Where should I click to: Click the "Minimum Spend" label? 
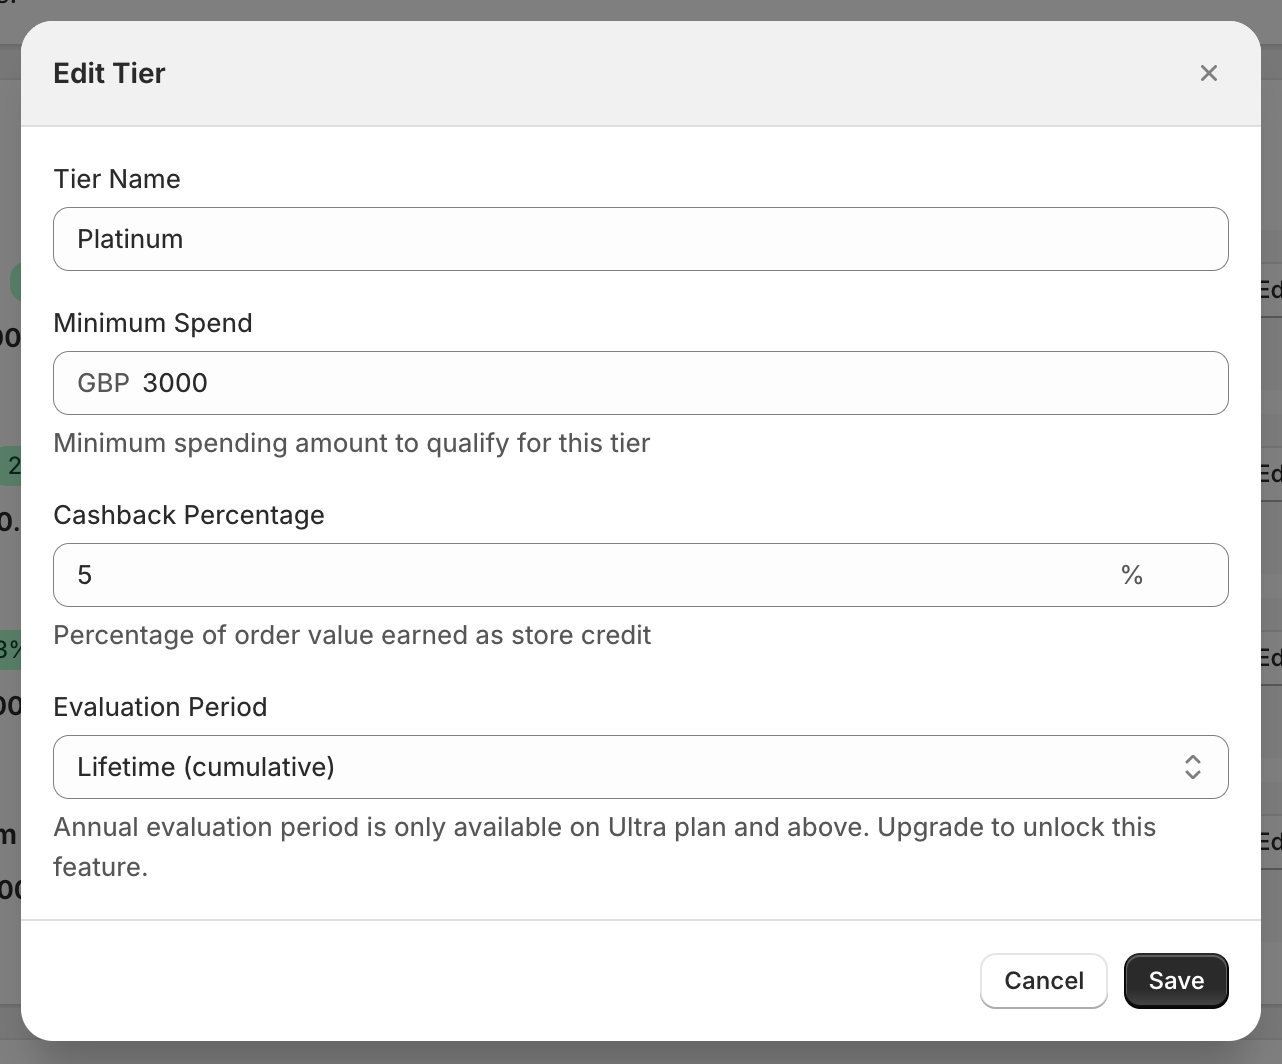point(152,323)
